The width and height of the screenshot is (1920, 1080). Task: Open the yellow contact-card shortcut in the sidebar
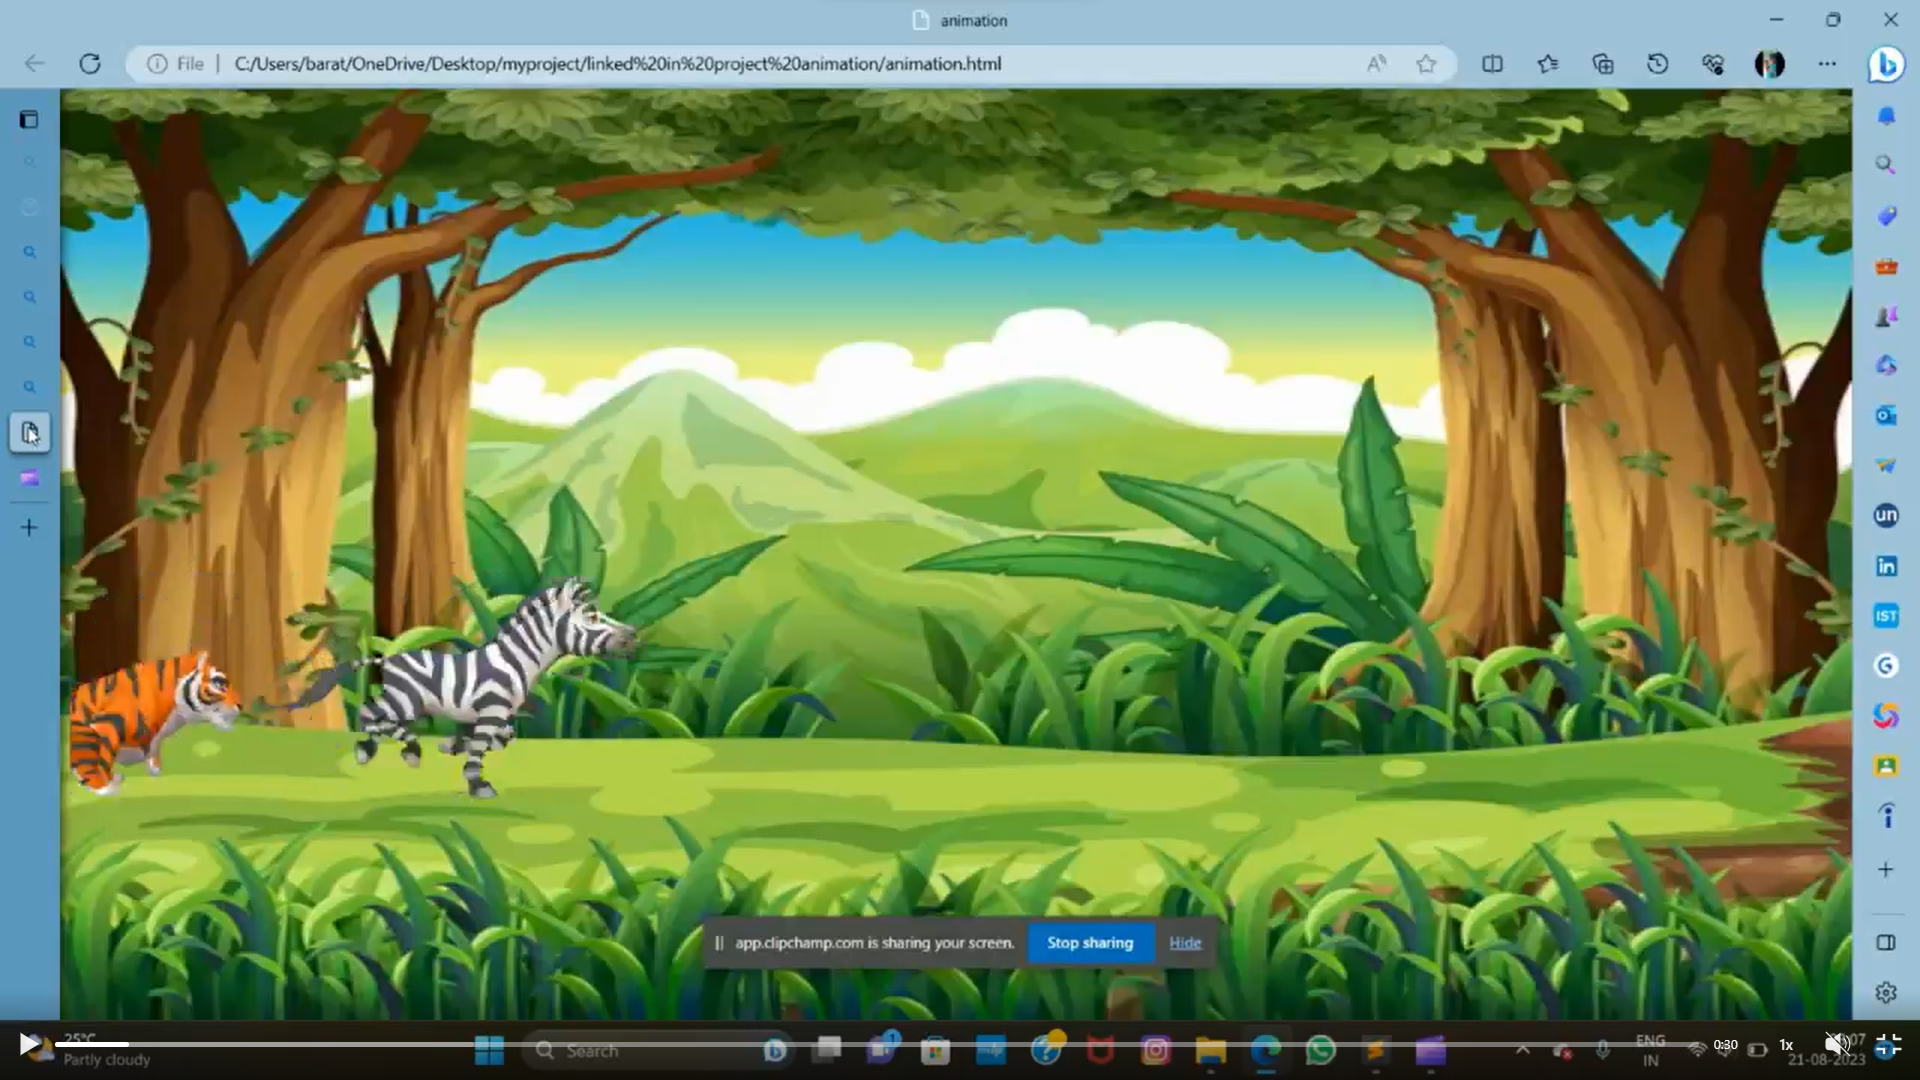click(1886, 766)
